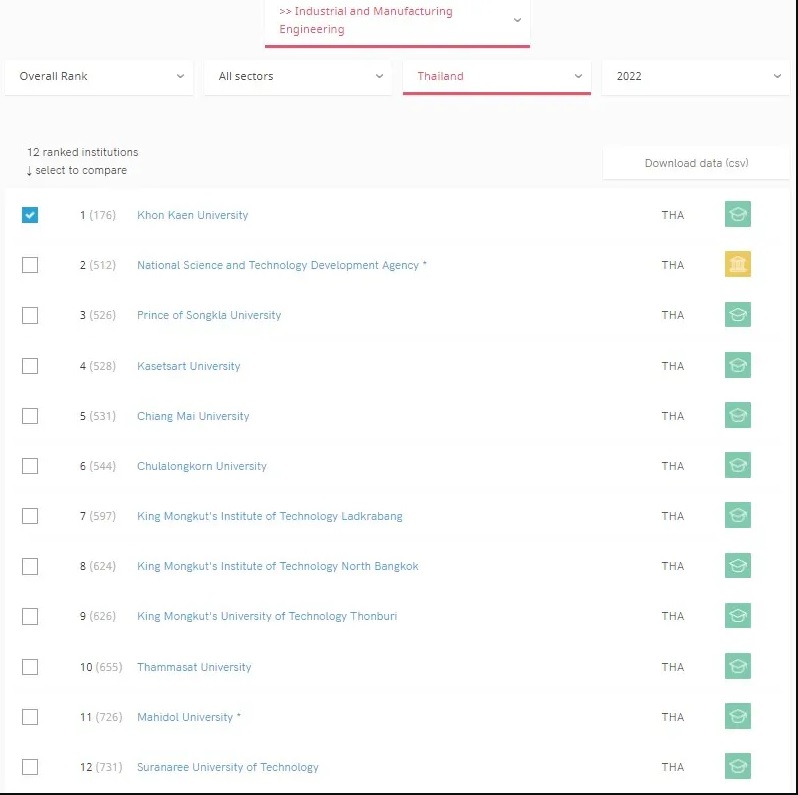Image resolution: width=798 pixels, height=795 pixels.
Task: Open King Mongkut's University of Technology Thonburi link
Action: coord(267,616)
